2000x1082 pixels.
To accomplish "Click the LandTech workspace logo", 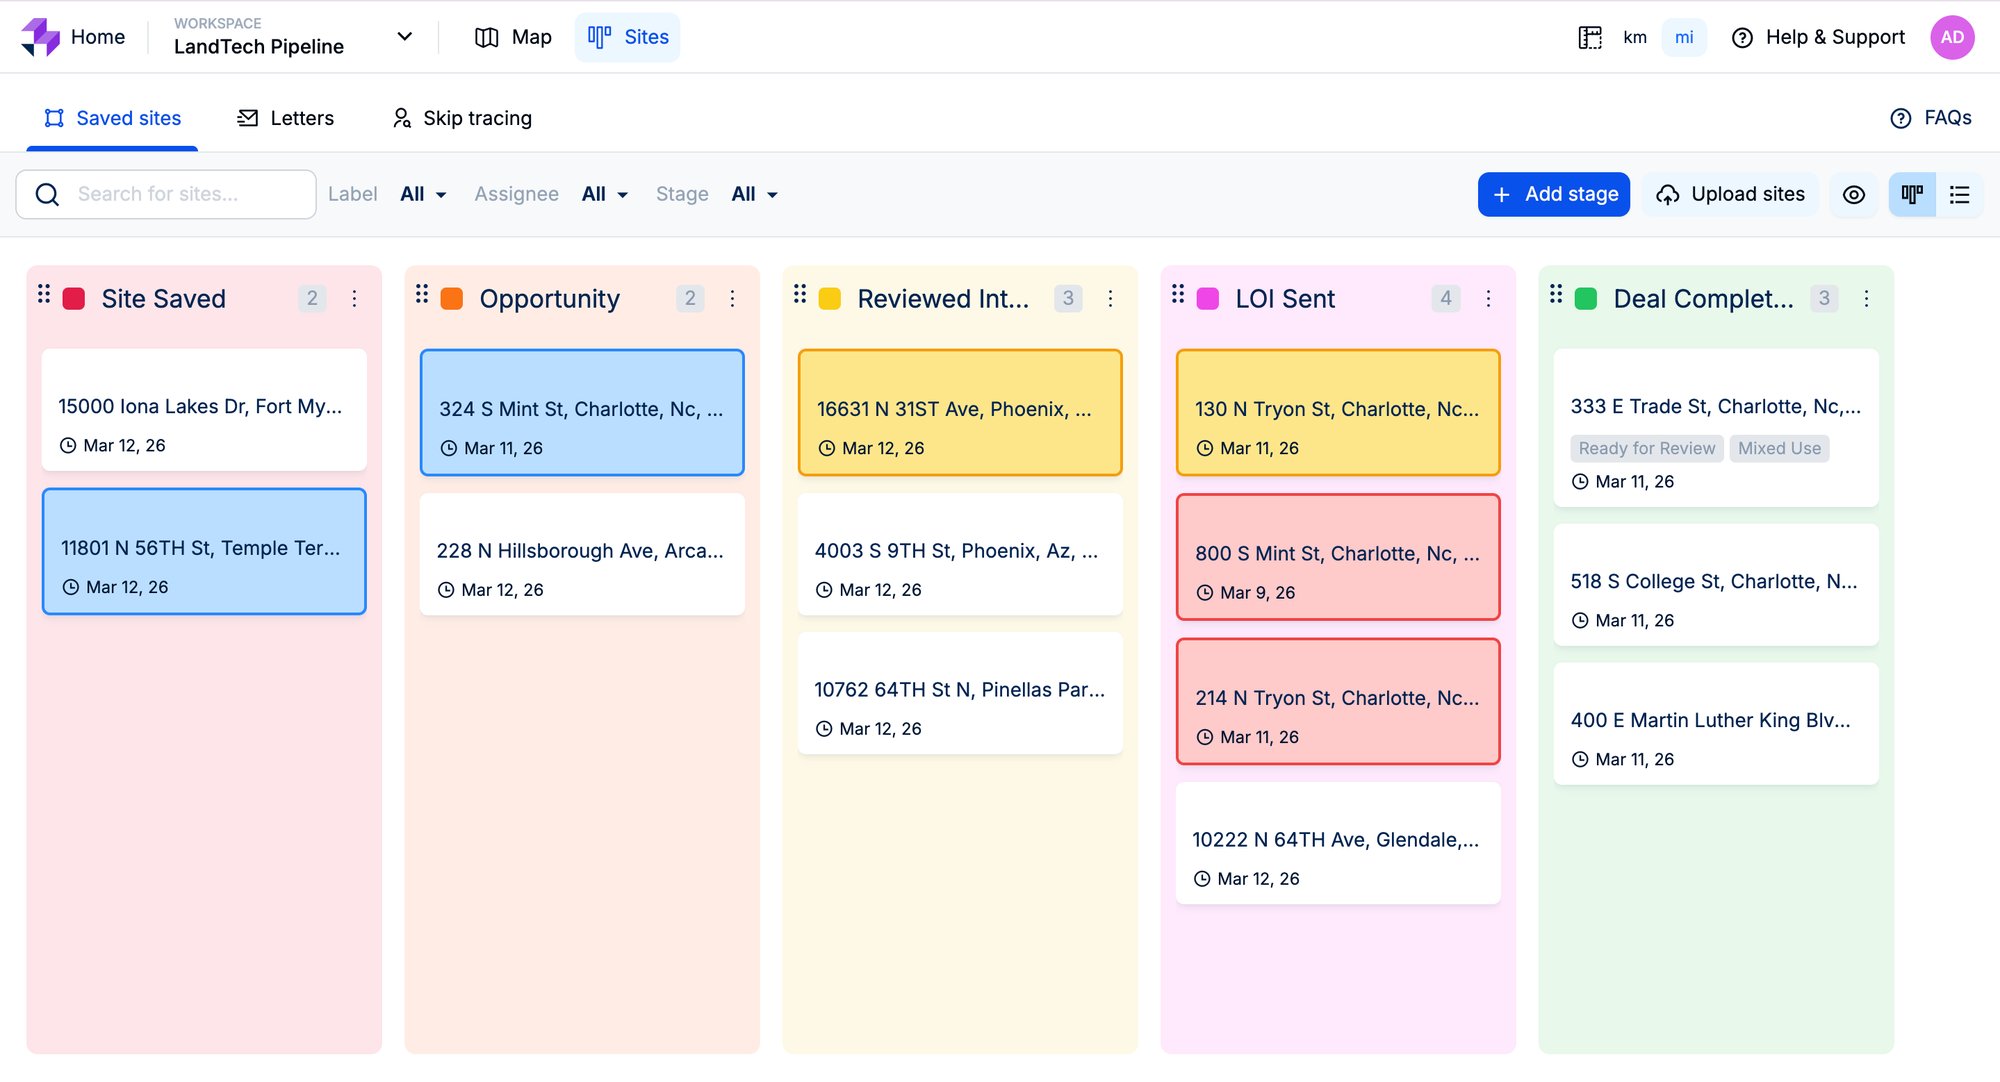I will tap(40, 37).
